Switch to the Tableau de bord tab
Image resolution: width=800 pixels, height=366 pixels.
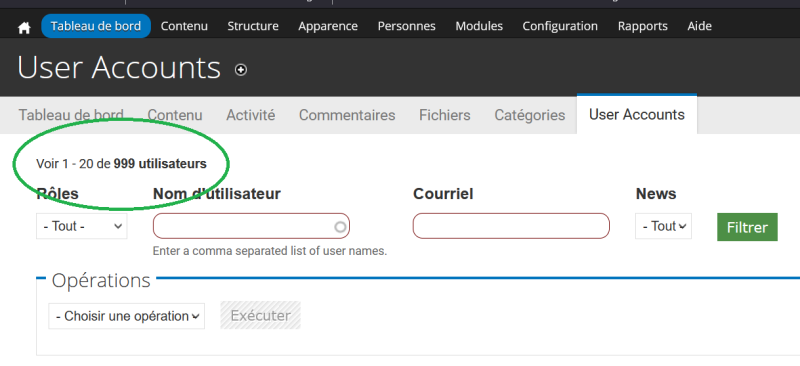pyautogui.click(x=71, y=115)
